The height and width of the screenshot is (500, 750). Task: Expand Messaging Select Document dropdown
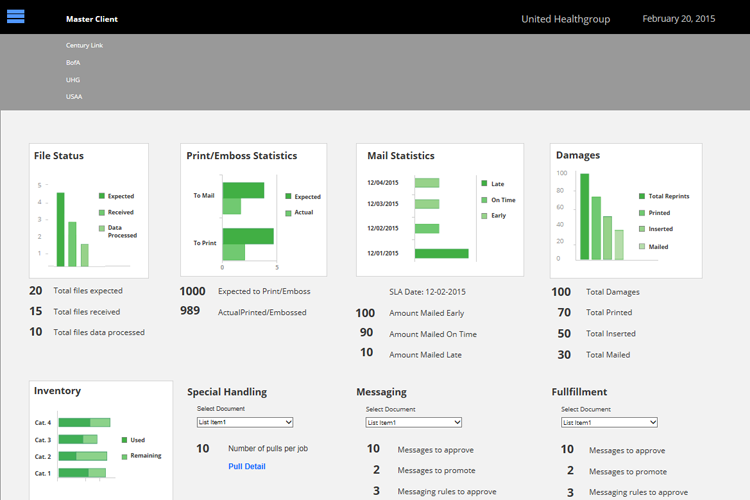tap(414, 422)
